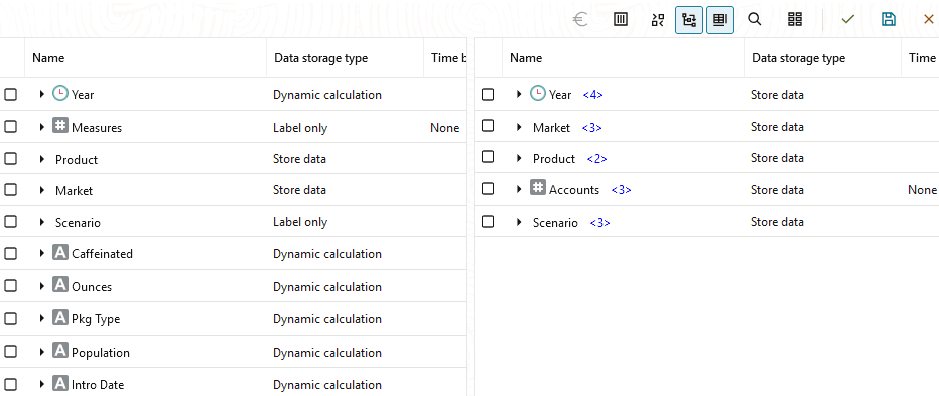Click the hash icon beside Accounts
Viewport: 939px width, 396px height.
[538, 188]
